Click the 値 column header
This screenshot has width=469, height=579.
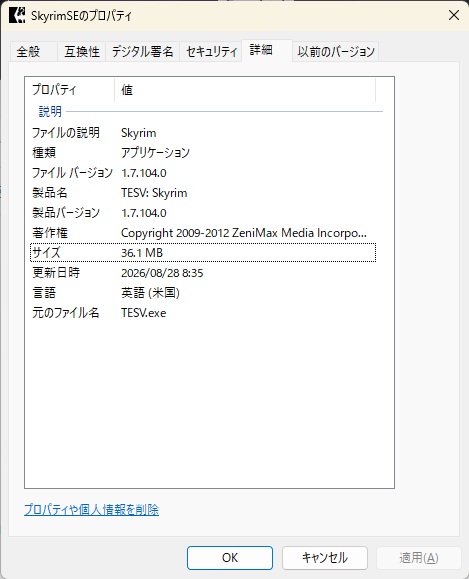[x=245, y=90]
